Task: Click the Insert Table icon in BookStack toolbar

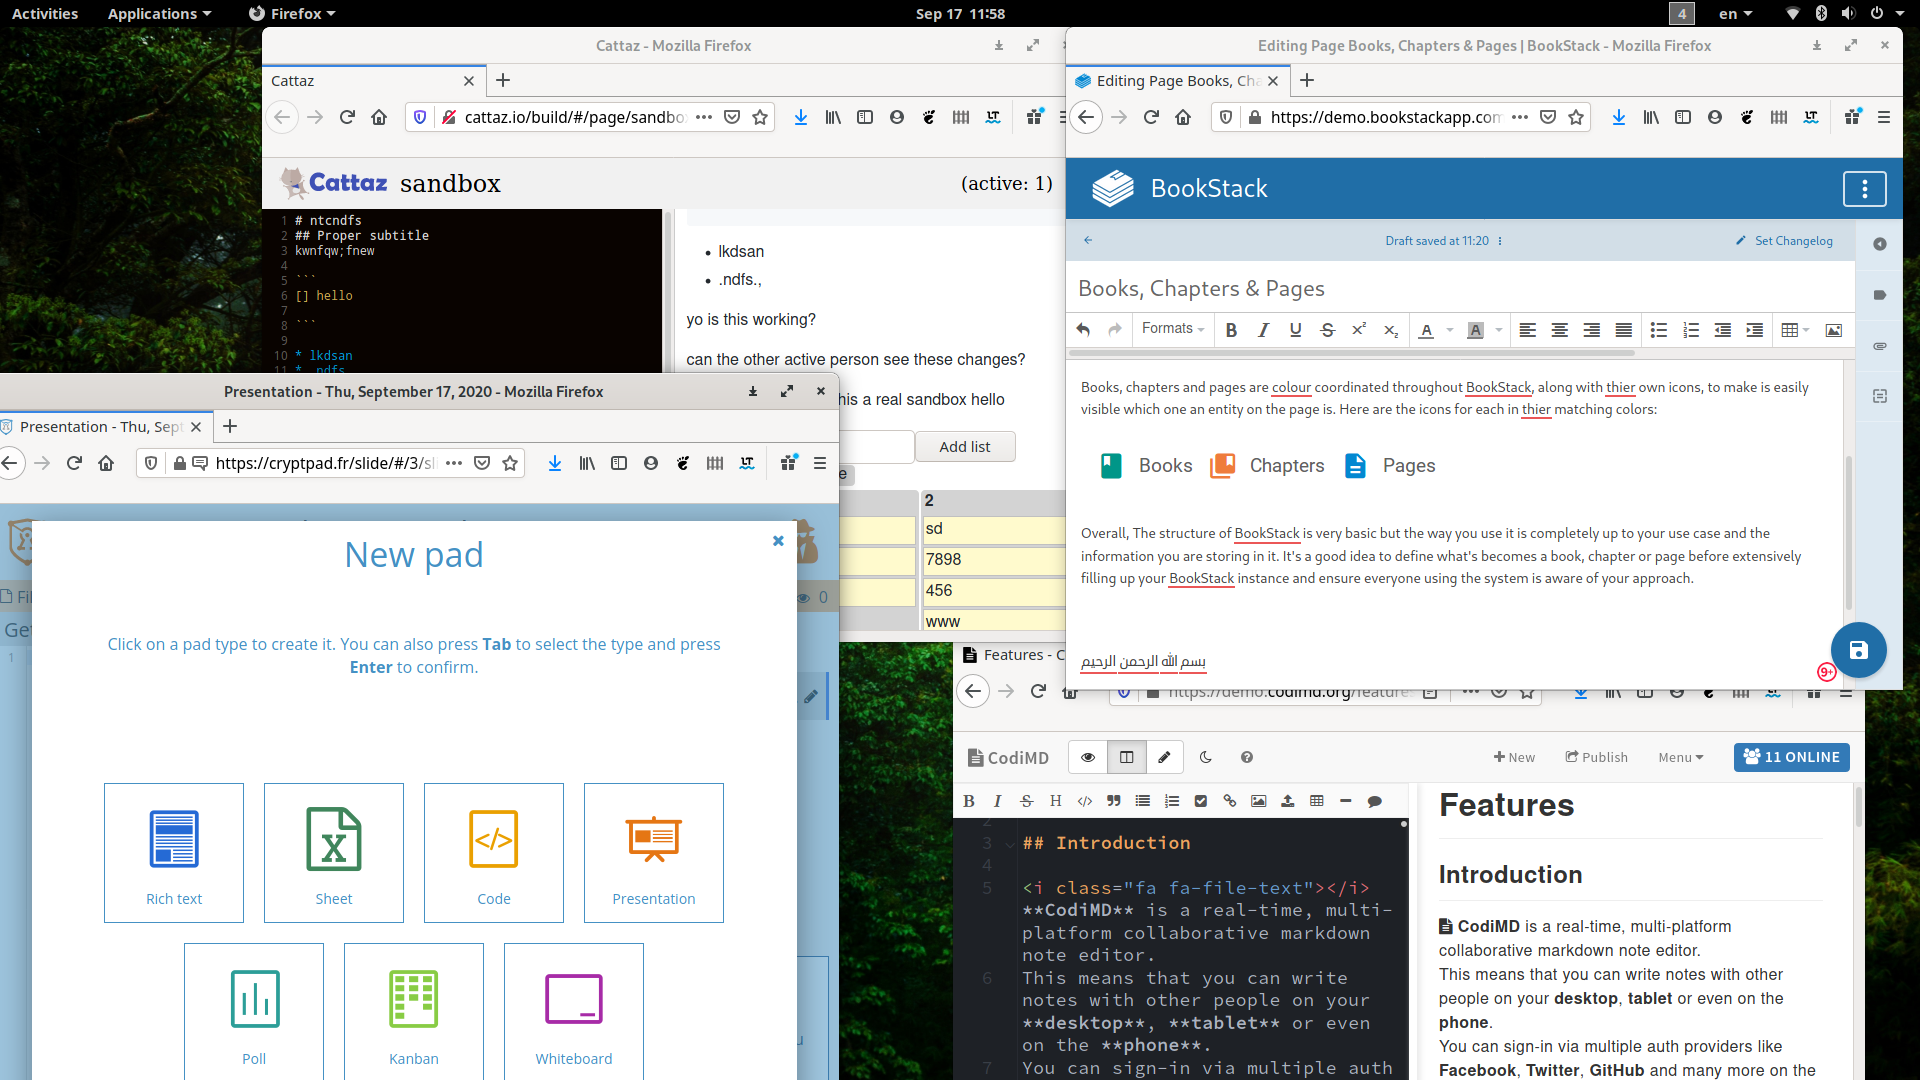Action: [x=1789, y=330]
